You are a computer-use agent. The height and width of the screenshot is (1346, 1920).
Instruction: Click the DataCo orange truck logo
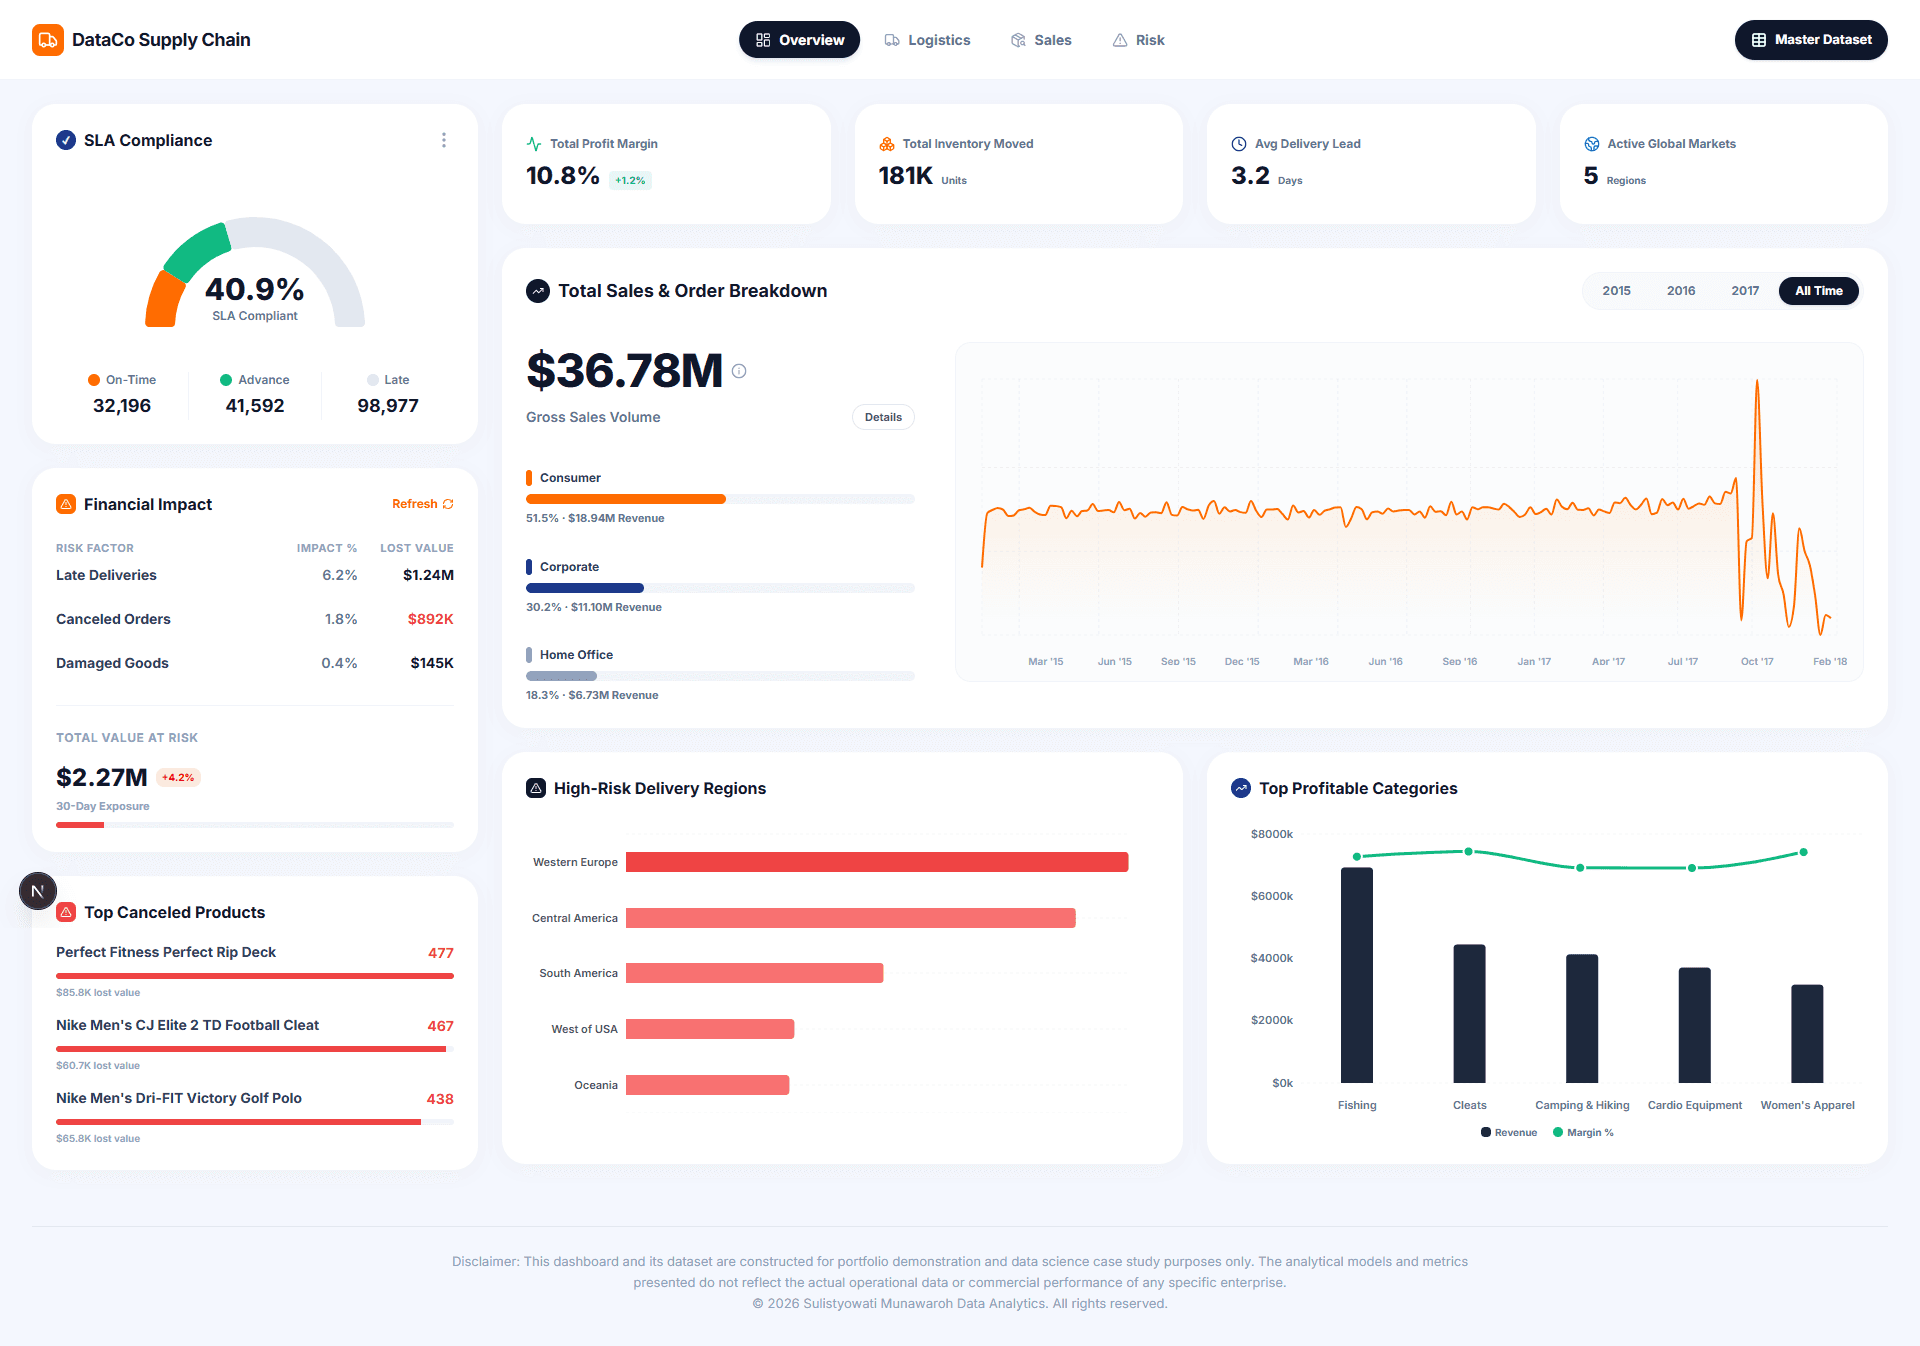coord(47,40)
